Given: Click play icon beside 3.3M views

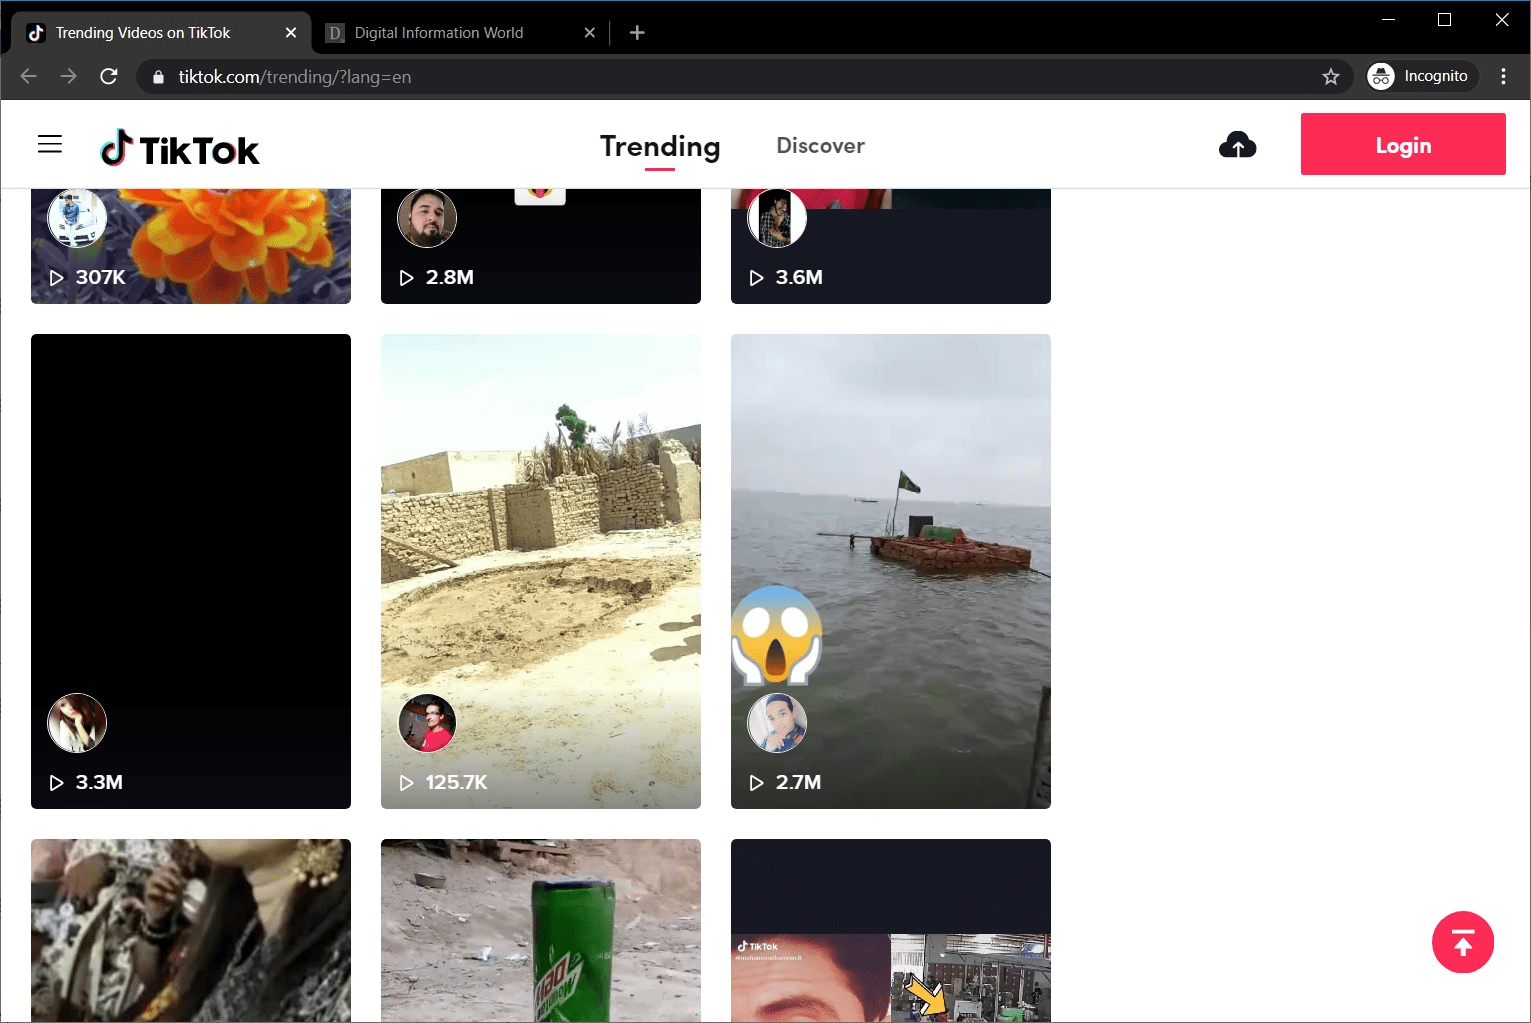Looking at the screenshot, I should (x=57, y=783).
